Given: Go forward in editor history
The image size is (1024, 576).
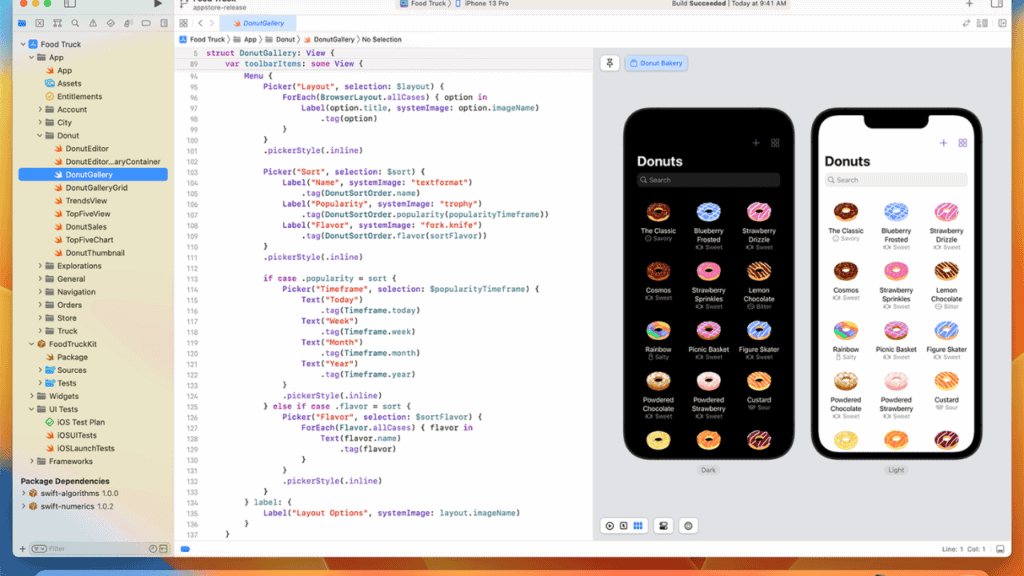Looking at the screenshot, I should coord(212,24).
